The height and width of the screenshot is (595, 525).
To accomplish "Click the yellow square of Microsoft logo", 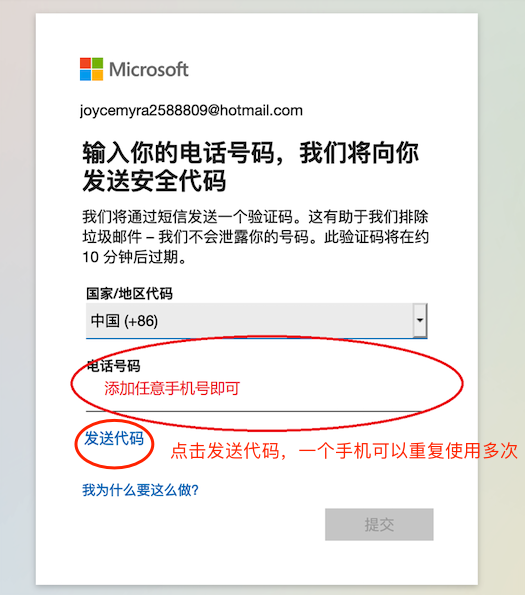I will pos(97,75).
